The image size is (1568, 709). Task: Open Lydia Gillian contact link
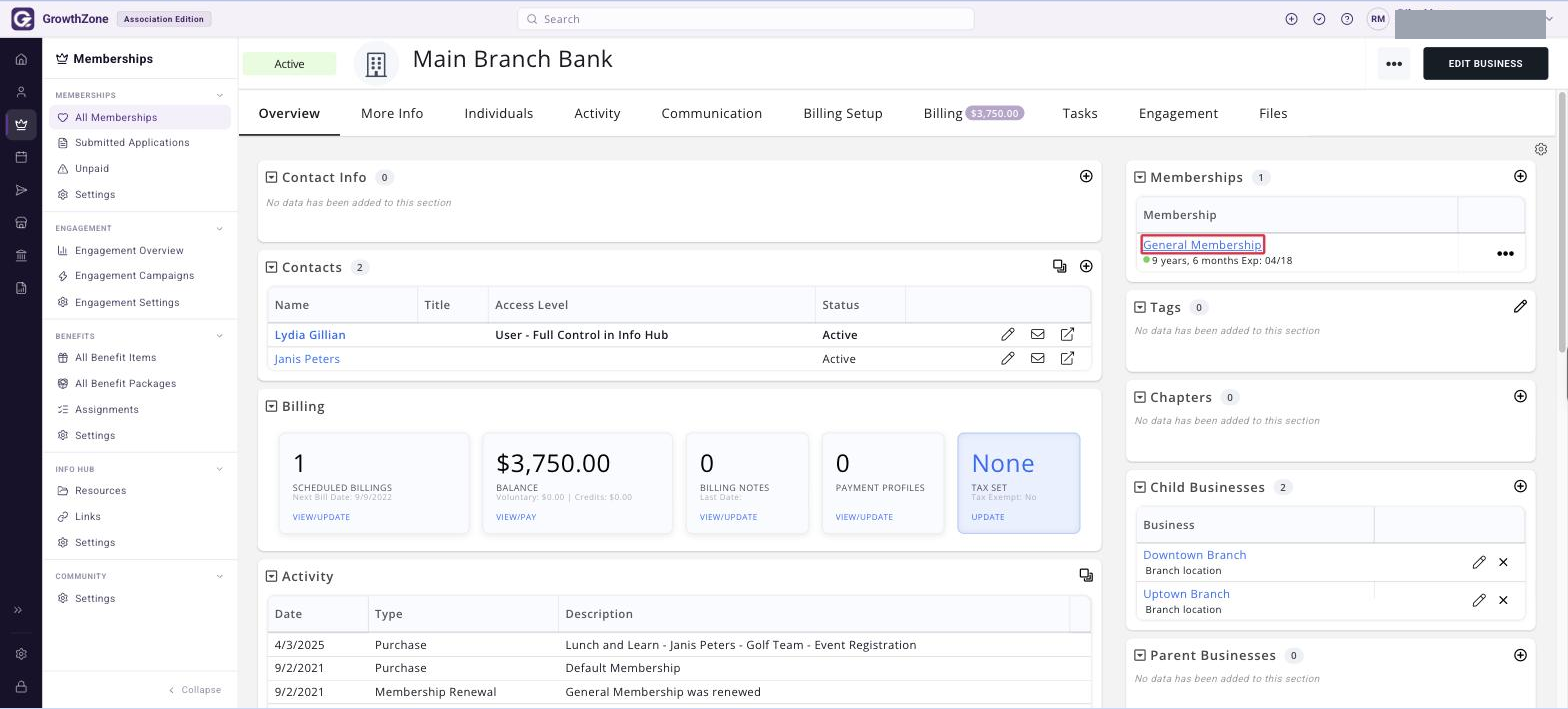(310, 335)
